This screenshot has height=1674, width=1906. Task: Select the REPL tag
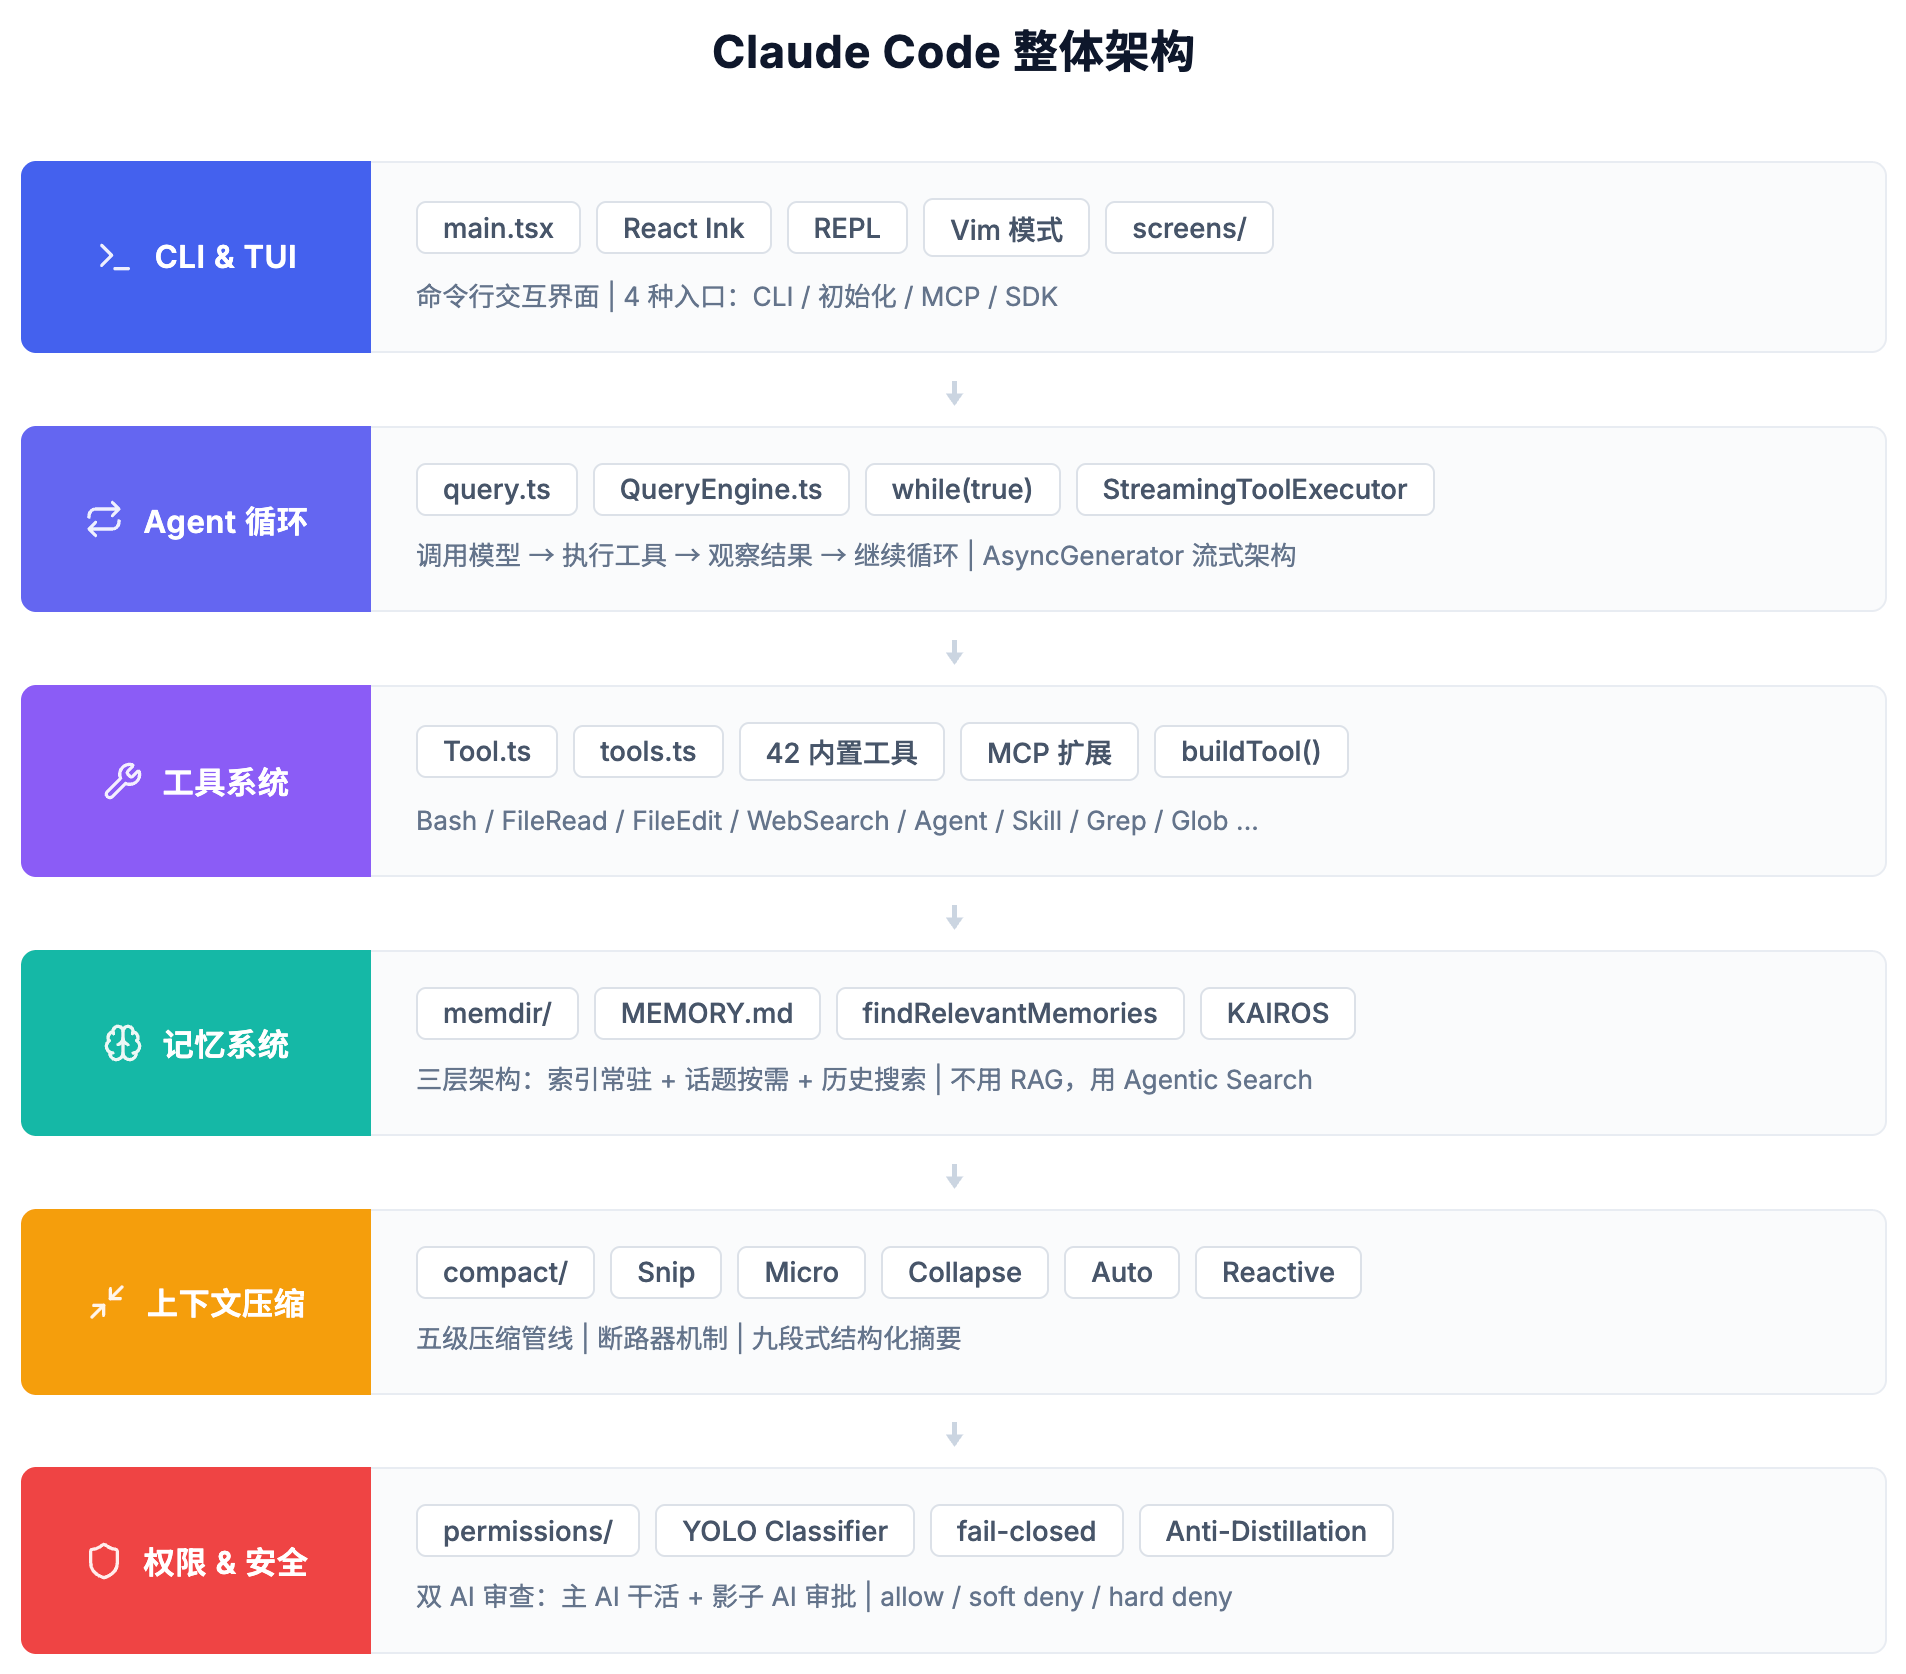[x=846, y=227]
